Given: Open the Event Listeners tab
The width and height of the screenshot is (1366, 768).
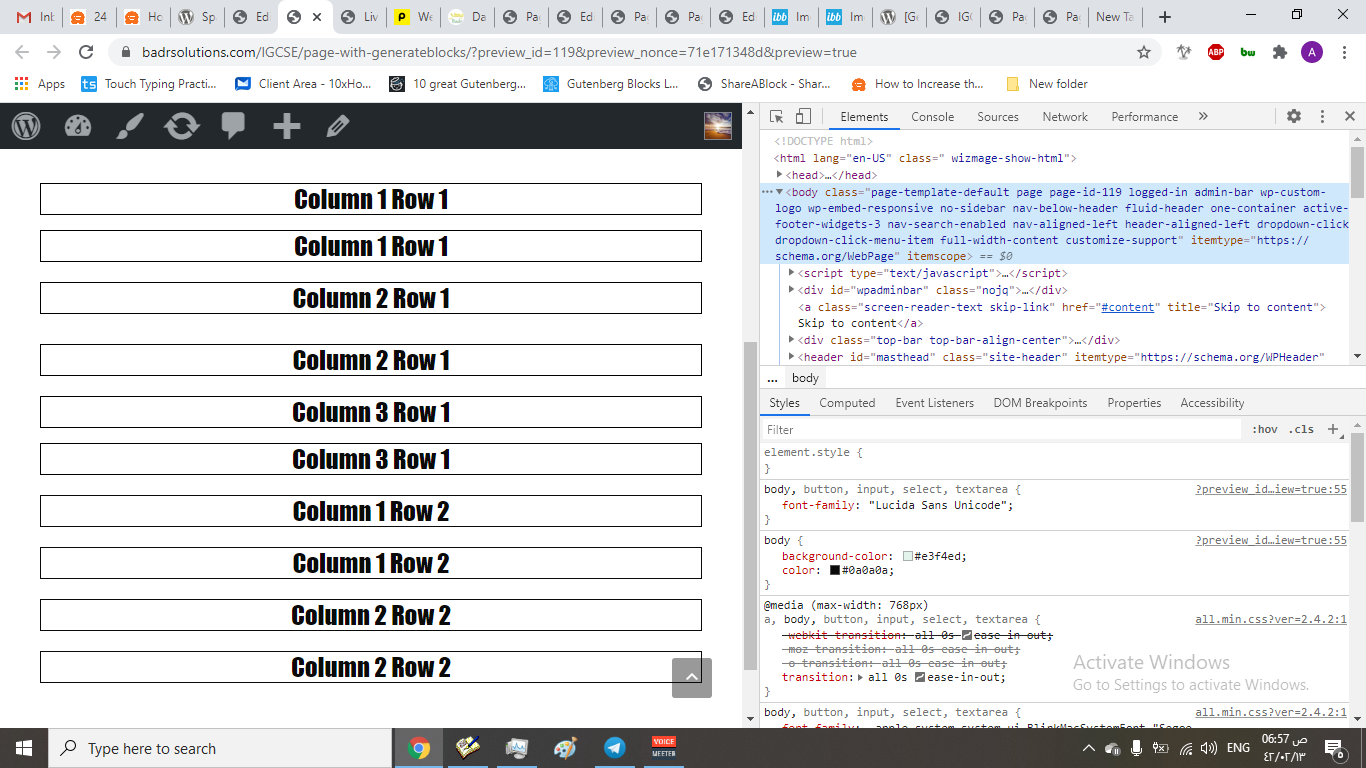Looking at the screenshot, I should click(x=934, y=403).
